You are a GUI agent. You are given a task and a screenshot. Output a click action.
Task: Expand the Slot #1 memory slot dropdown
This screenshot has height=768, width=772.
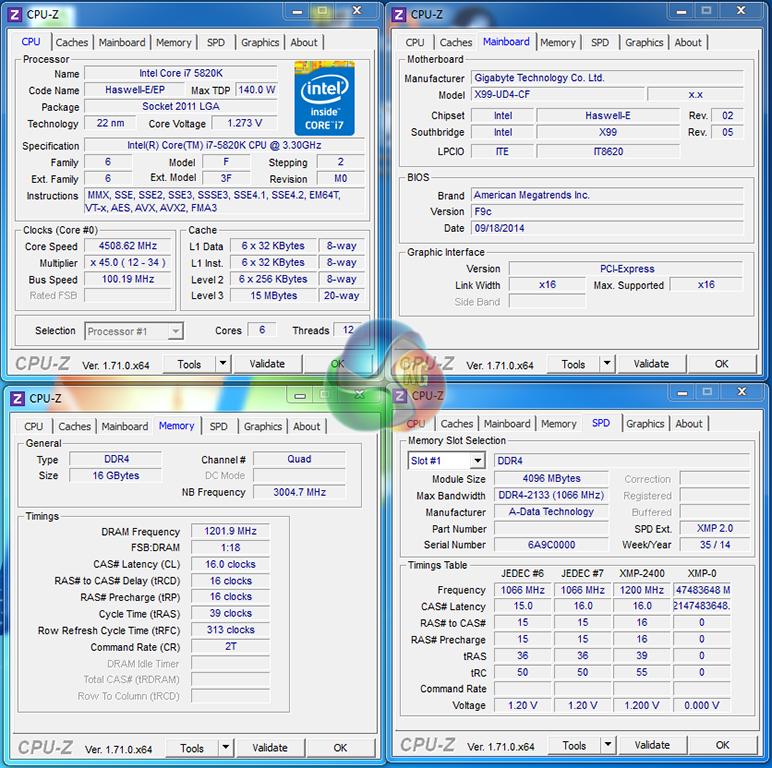(476, 461)
